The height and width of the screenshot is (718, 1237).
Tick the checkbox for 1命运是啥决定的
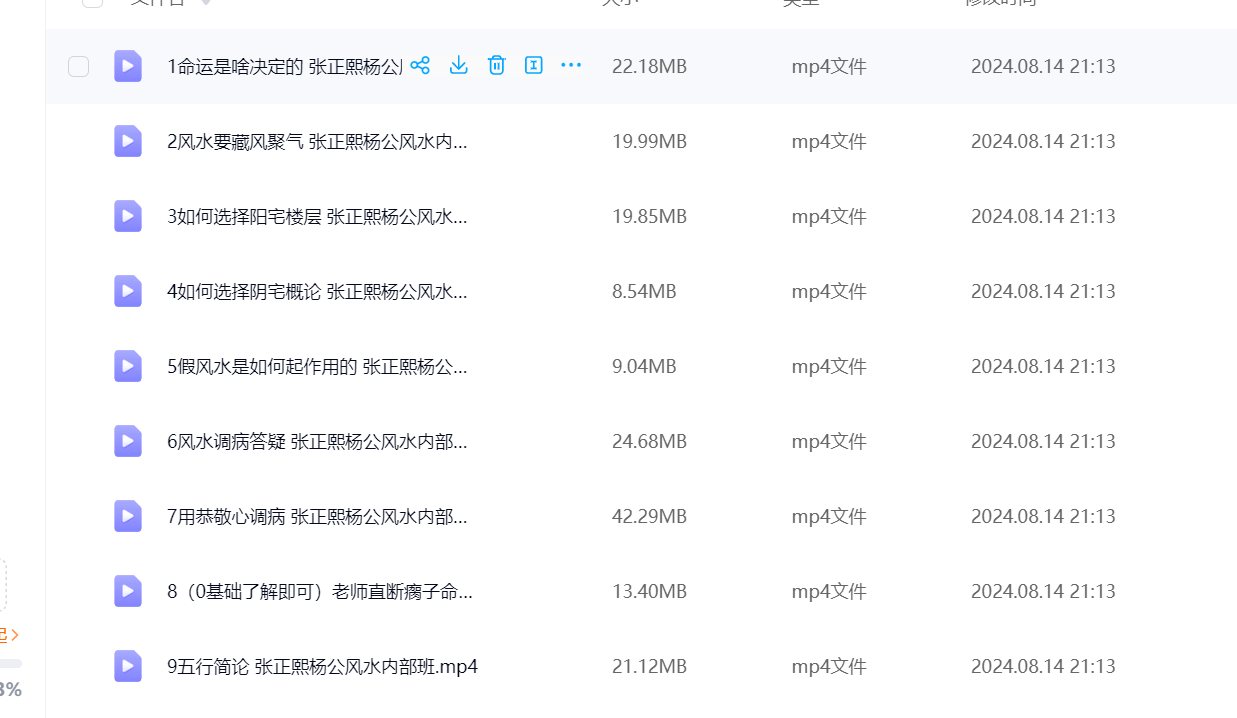tap(78, 67)
